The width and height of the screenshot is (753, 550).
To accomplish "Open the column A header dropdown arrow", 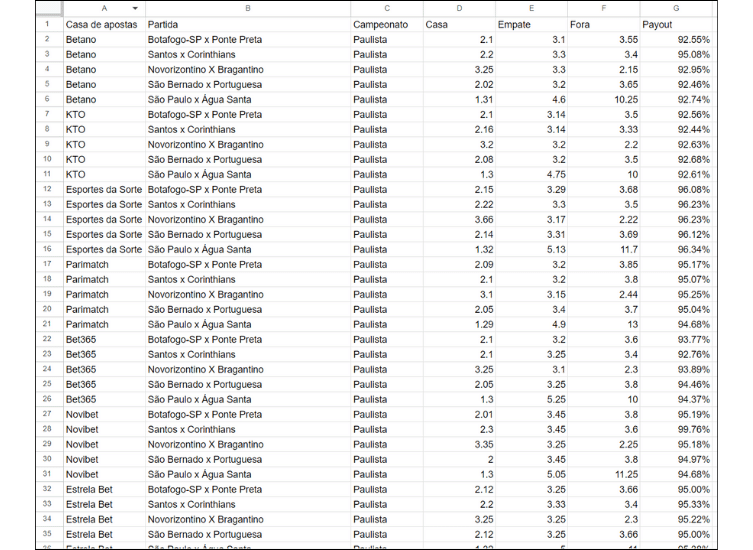I will (x=135, y=8).
